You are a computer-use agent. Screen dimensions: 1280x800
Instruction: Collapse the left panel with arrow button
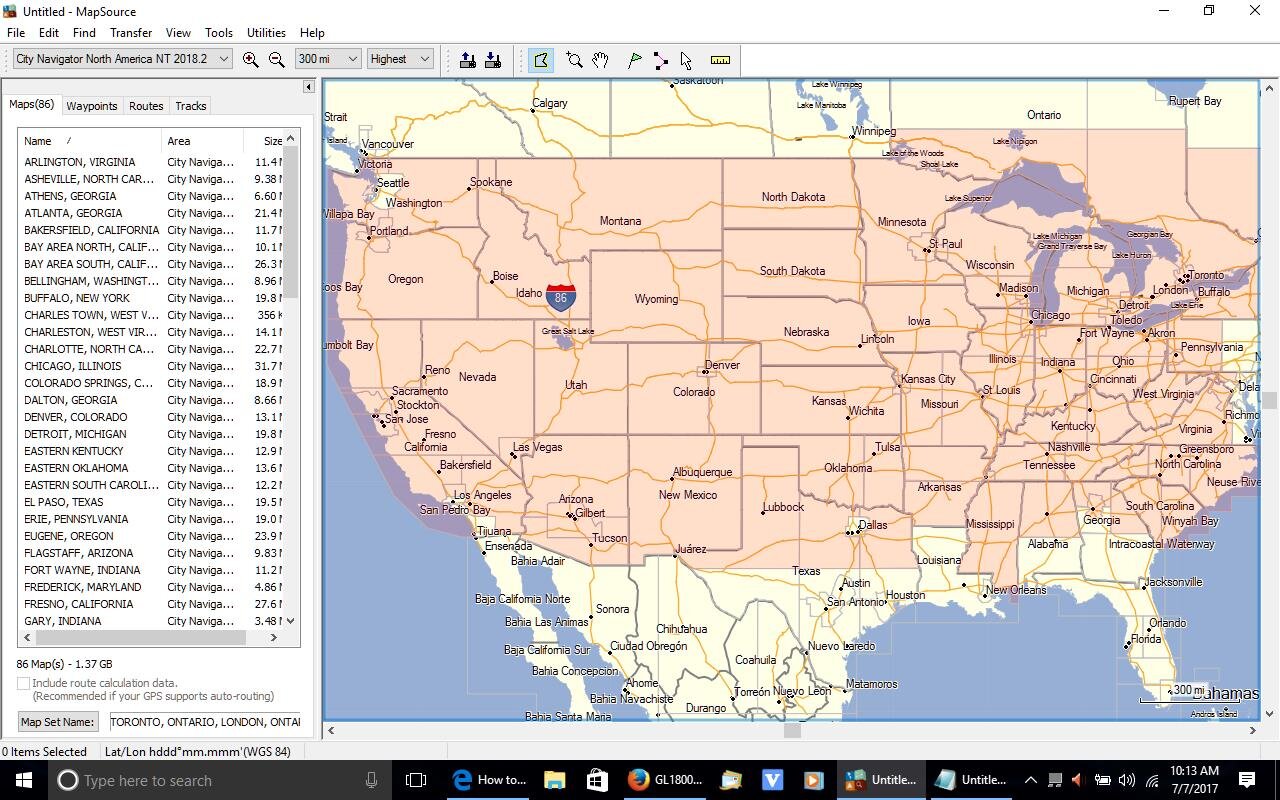coord(308,87)
